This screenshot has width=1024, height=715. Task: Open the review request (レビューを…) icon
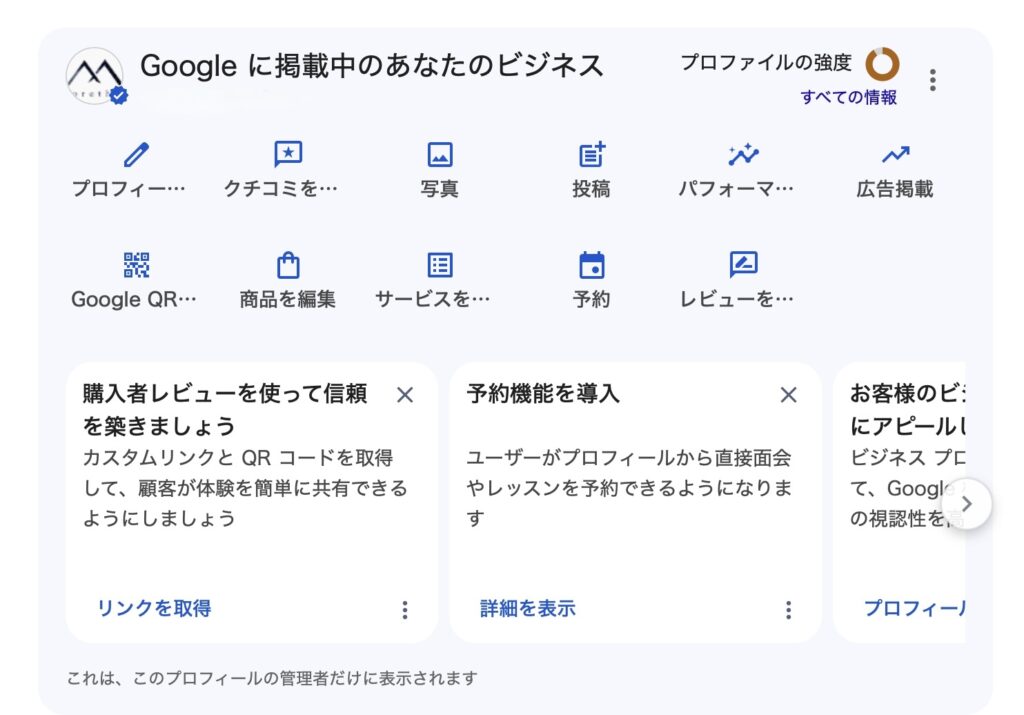pyautogui.click(x=743, y=264)
